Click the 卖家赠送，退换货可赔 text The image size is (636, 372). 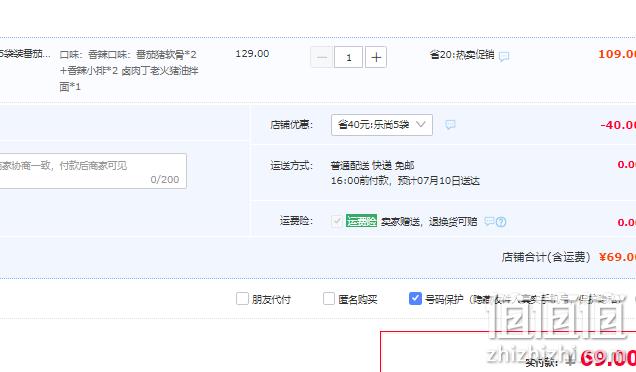click(x=429, y=221)
